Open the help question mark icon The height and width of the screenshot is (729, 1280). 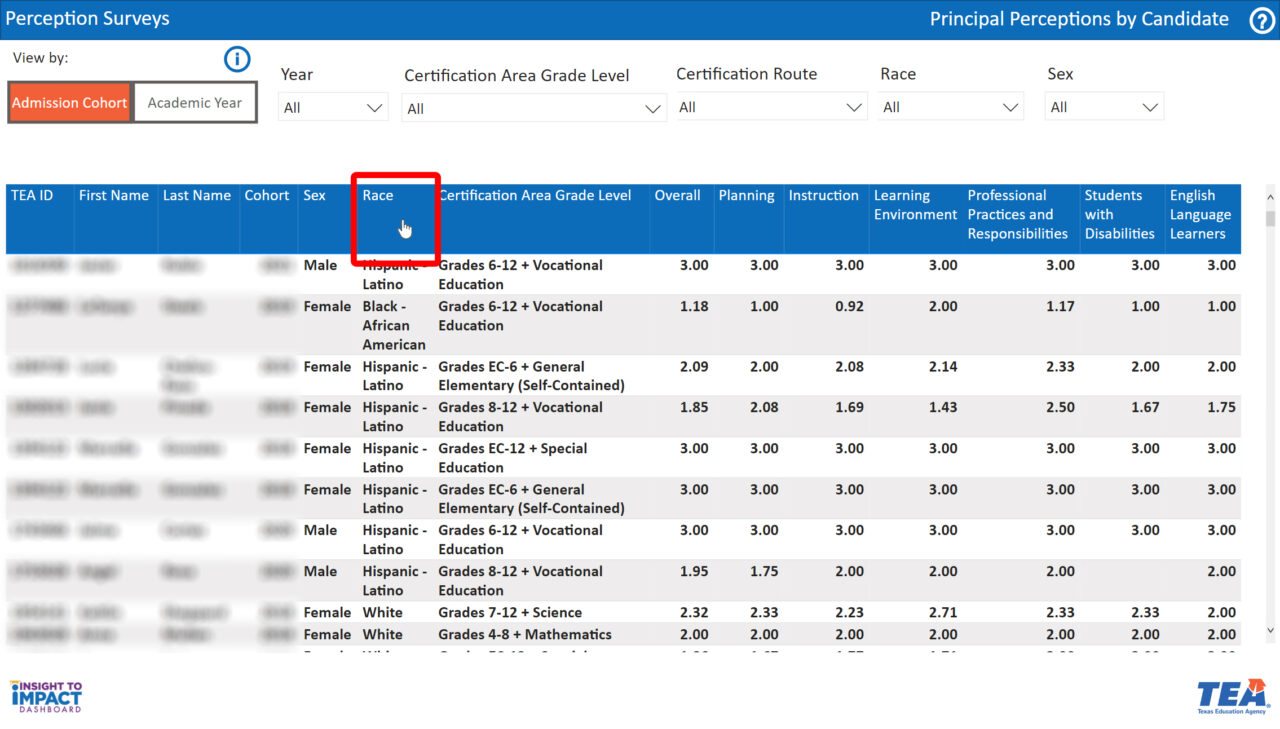1262,20
